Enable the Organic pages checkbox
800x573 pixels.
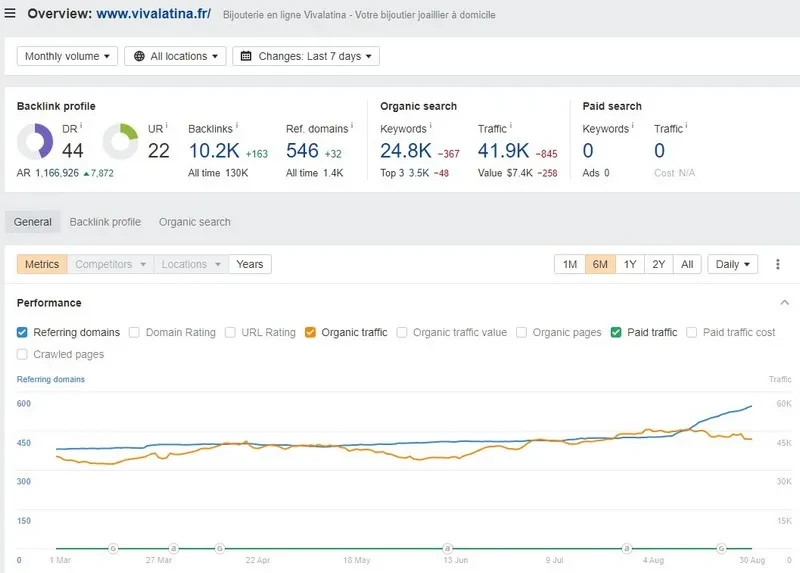point(521,333)
